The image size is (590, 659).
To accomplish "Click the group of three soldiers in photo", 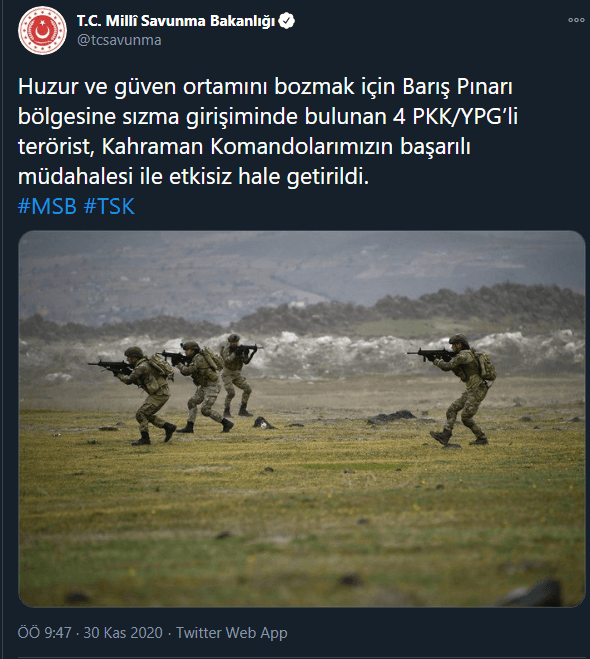I will click(x=176, y=389).
